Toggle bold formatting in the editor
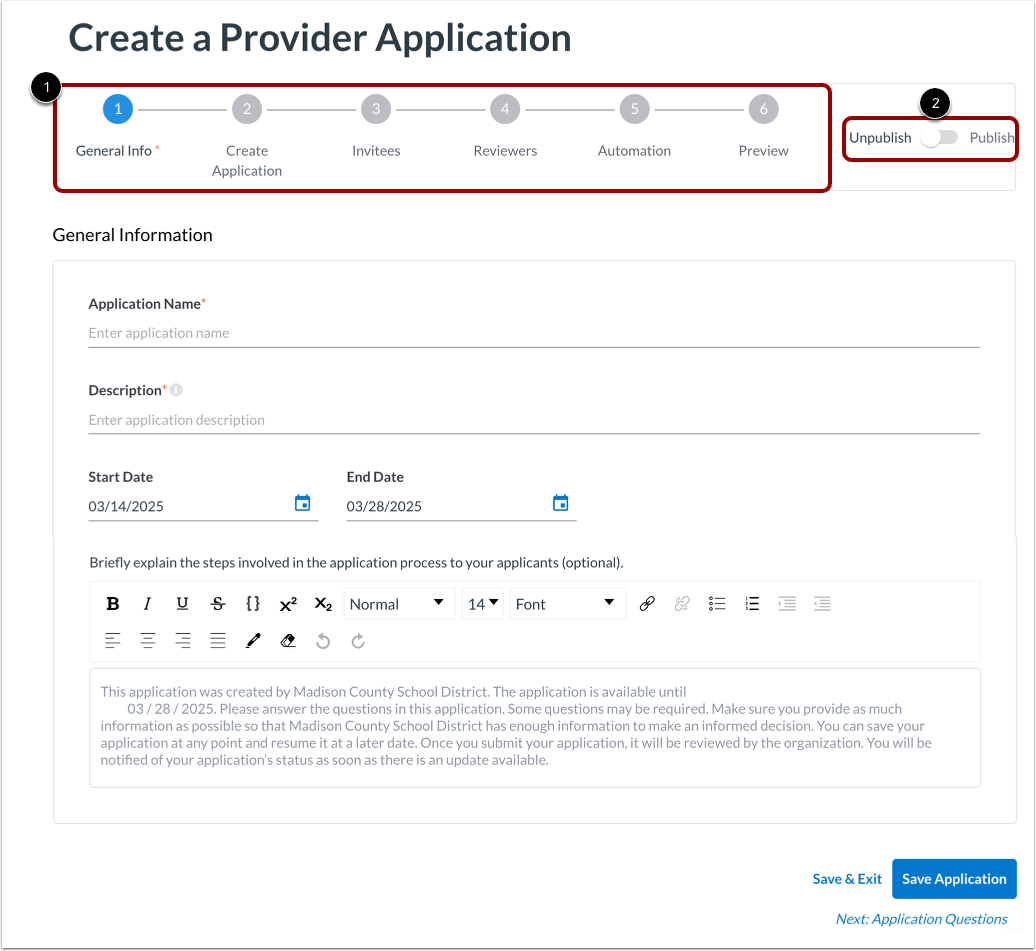Image resolution: width=1036 pixels, height=951 pixels. click(113, 603)
